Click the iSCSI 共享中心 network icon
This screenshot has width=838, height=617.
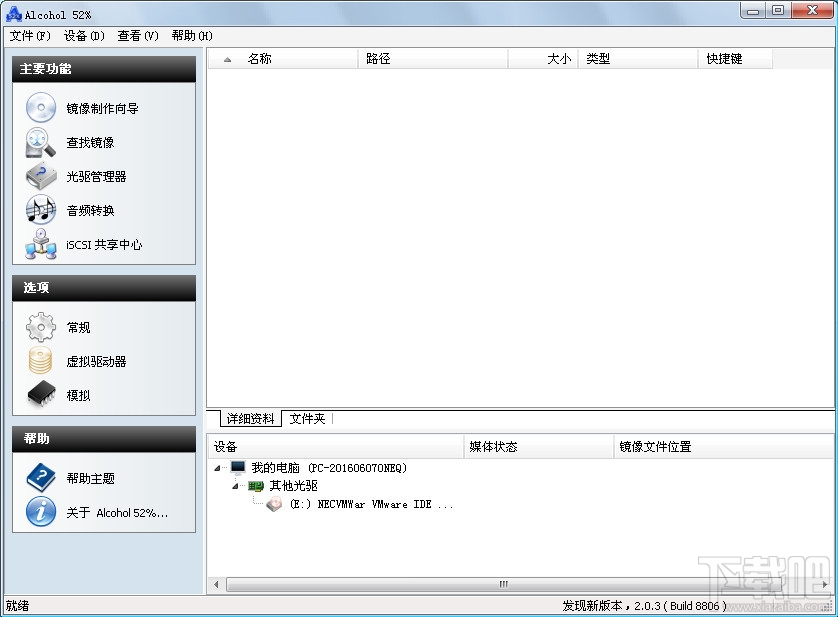tap(41, 244)
